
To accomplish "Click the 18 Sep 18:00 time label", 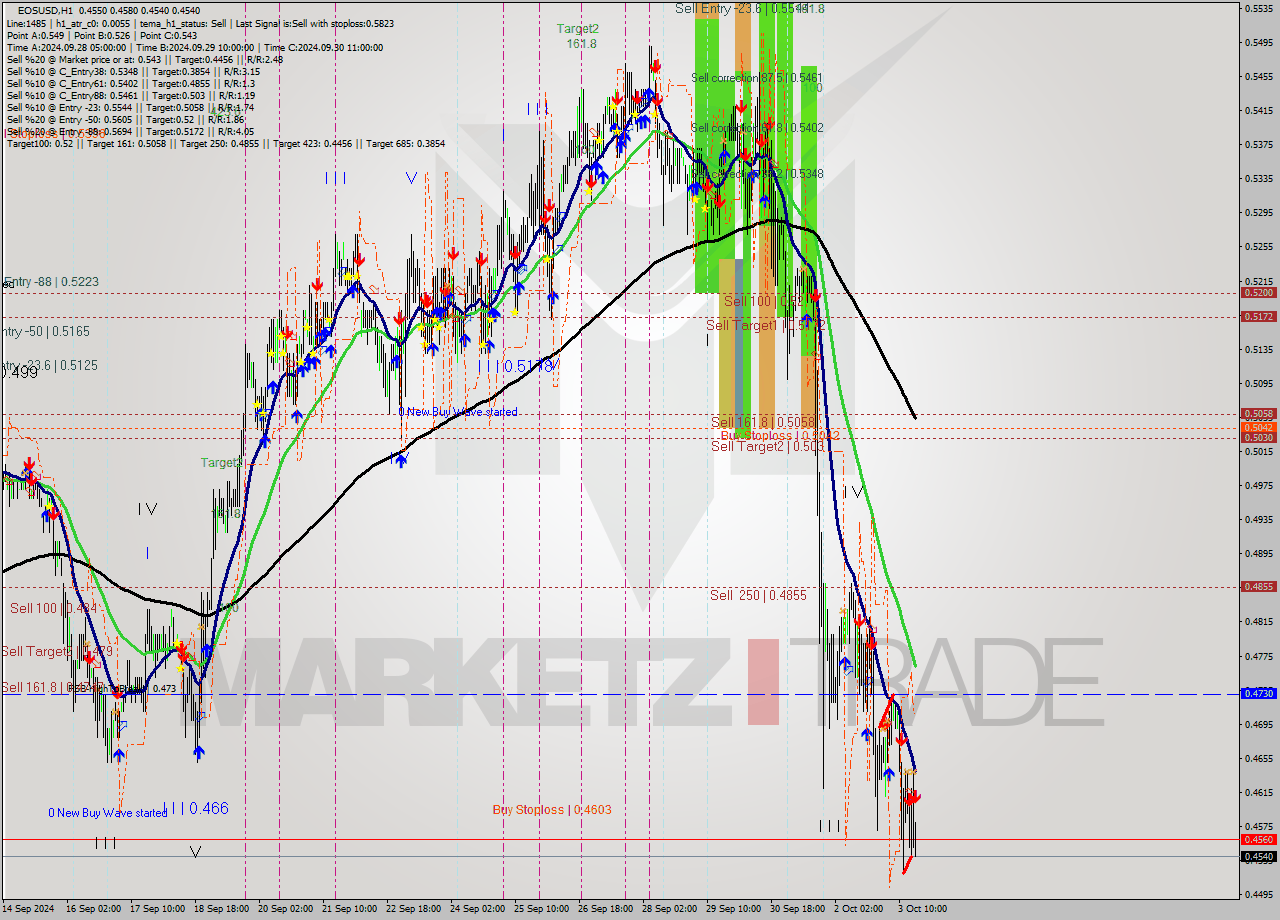I will click(222, 909).
